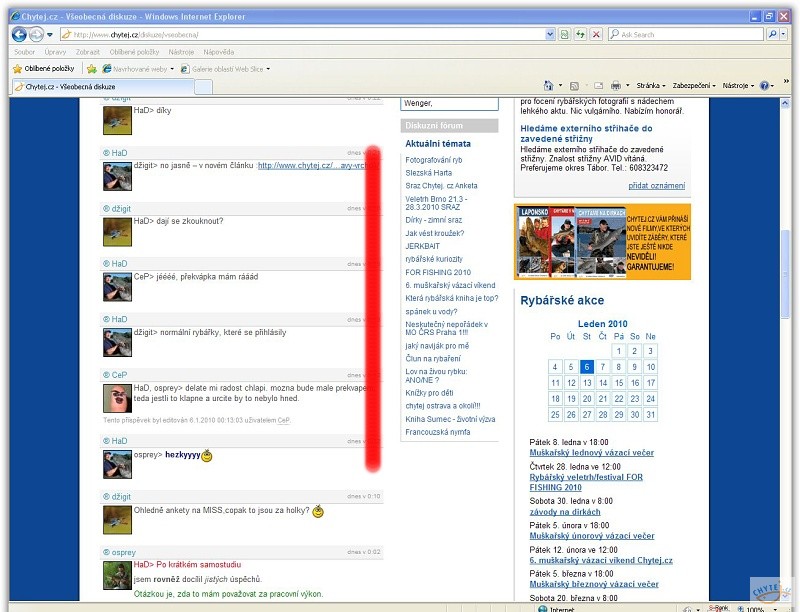This screenshot has height=612, width=800.
Task: Open a new blank tab
Action: (204, 87)
